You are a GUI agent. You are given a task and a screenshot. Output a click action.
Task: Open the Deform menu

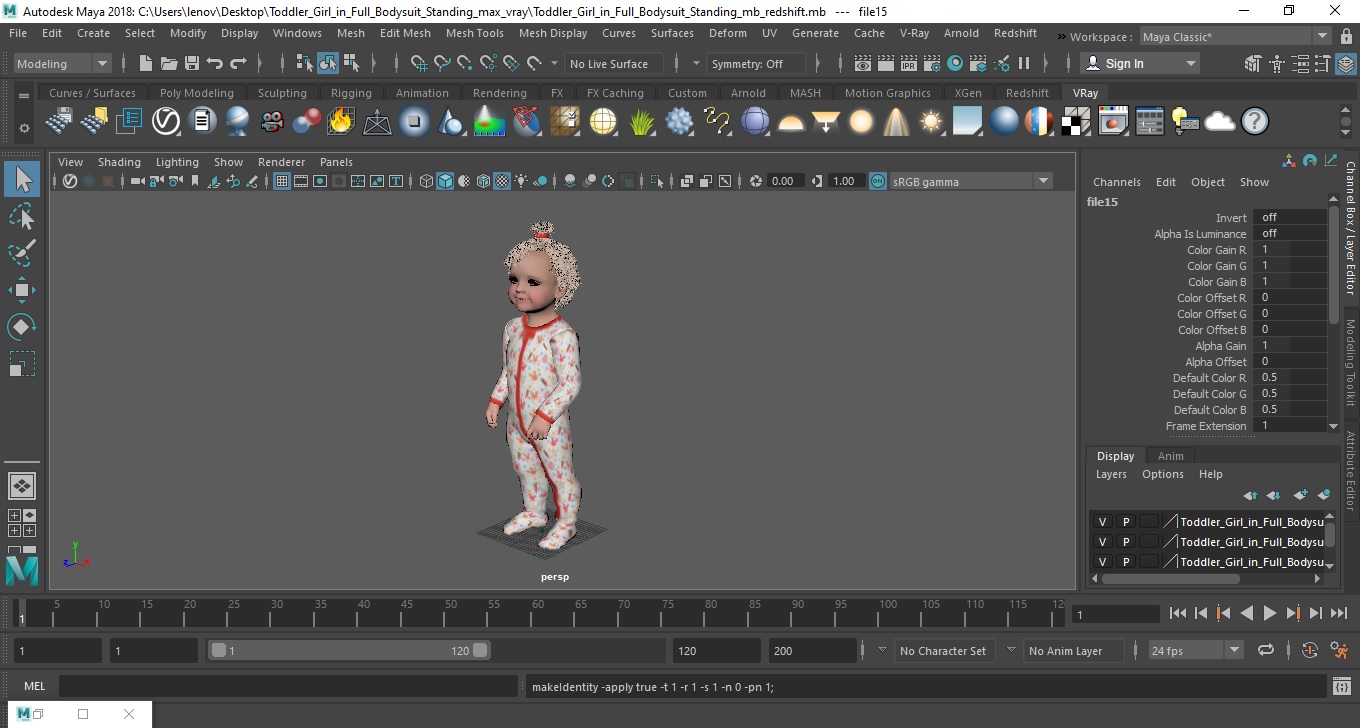727,33
